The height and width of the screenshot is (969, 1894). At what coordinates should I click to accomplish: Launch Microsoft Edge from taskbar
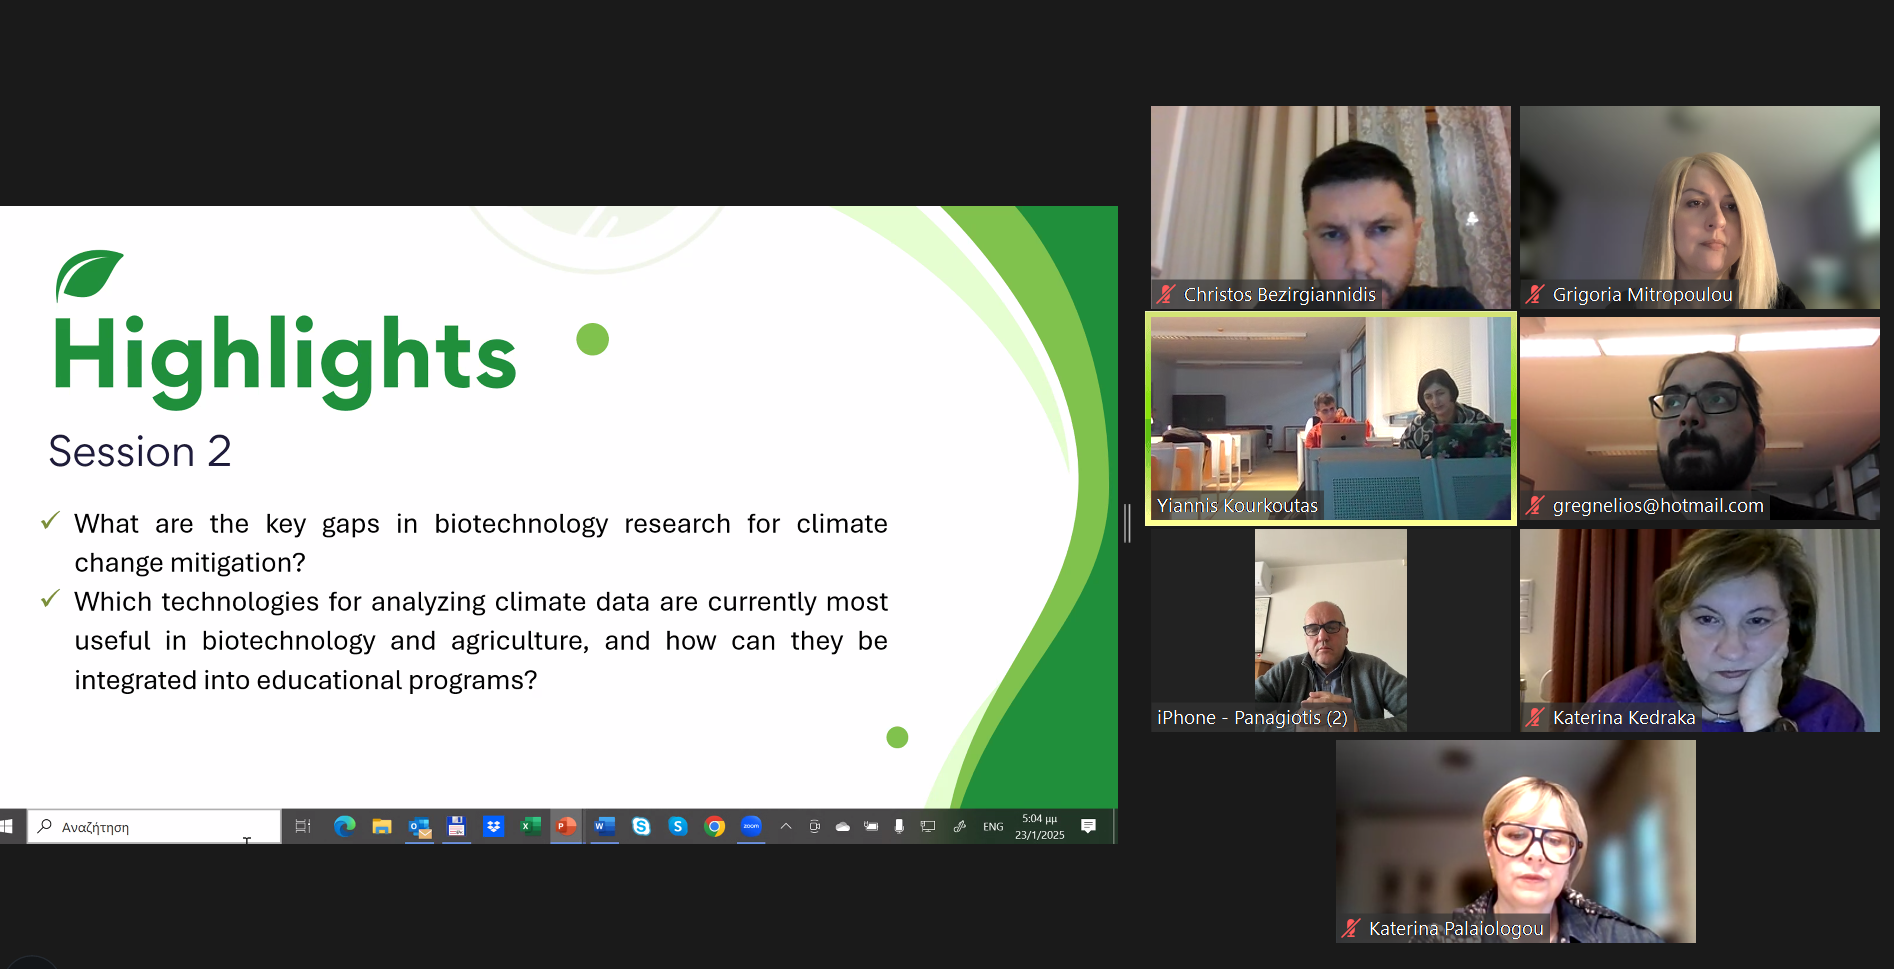point(345,826)
